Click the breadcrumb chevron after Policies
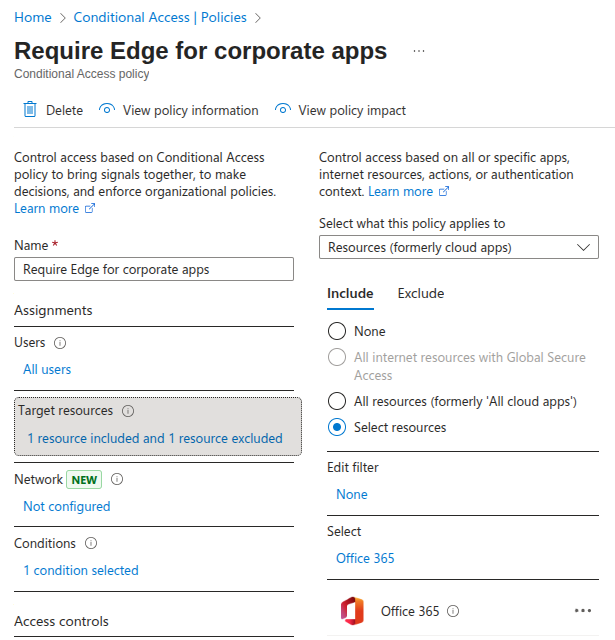Image resolution: width=615 pixels, height=640 pixels. [258, 18]
